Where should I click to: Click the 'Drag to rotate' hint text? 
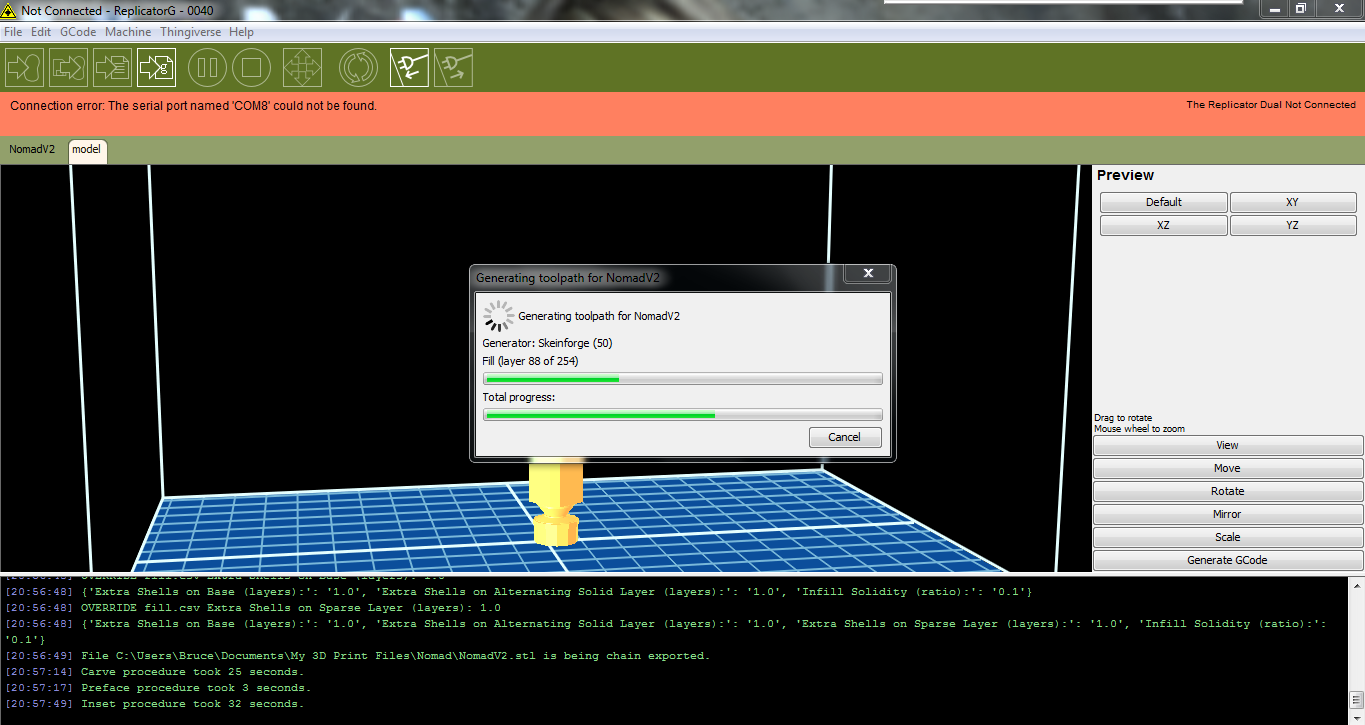click(x=1123, y=418)
